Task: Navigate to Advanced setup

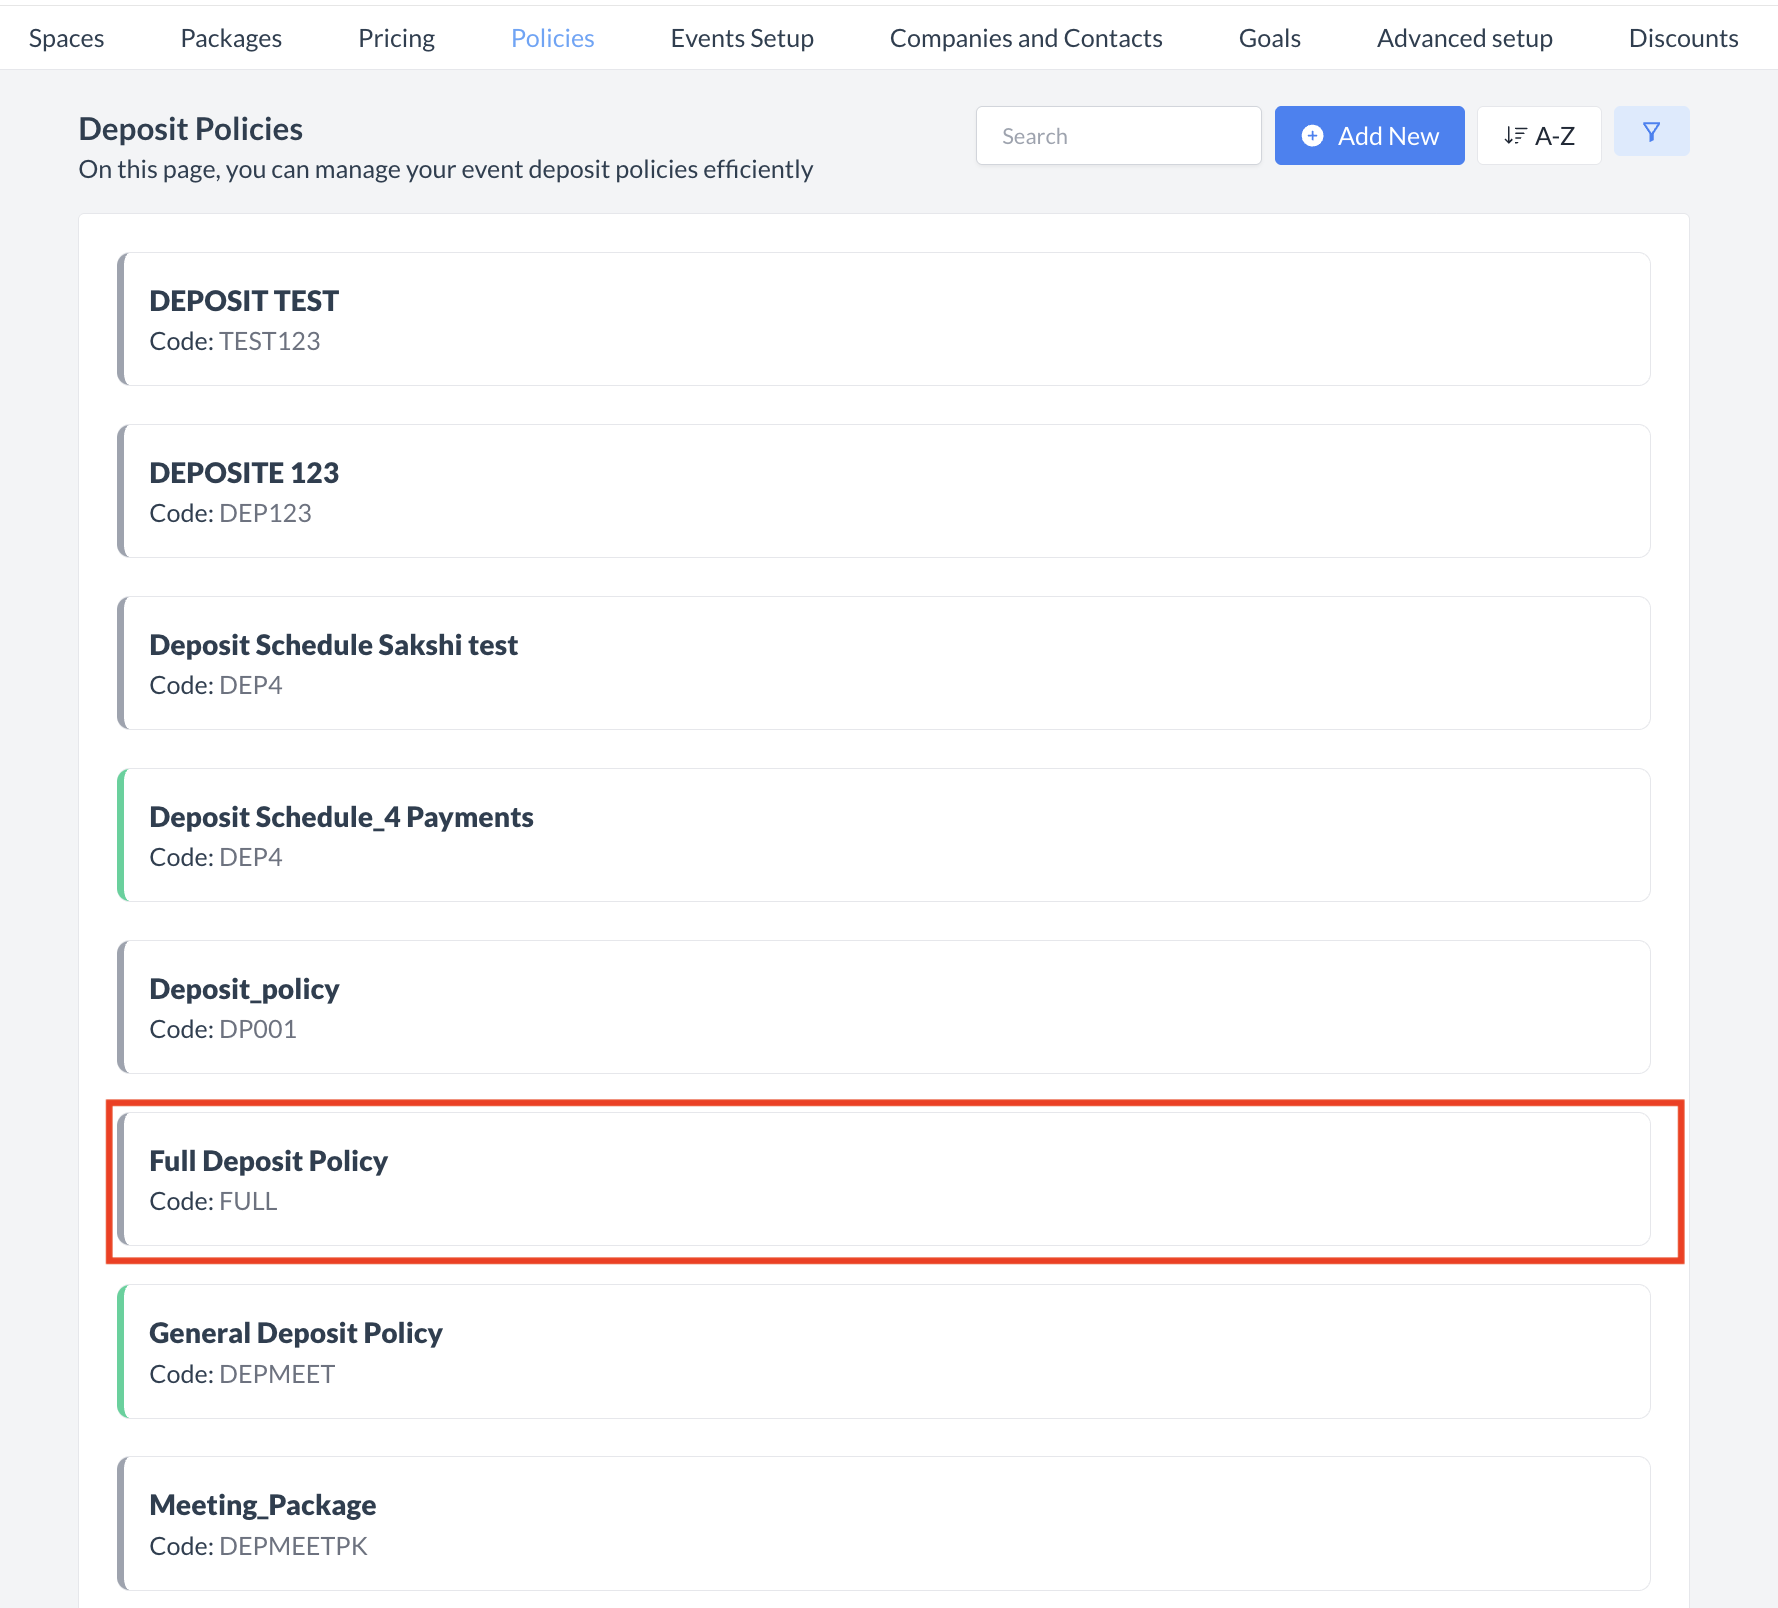Action: (x=1464, y=37)
